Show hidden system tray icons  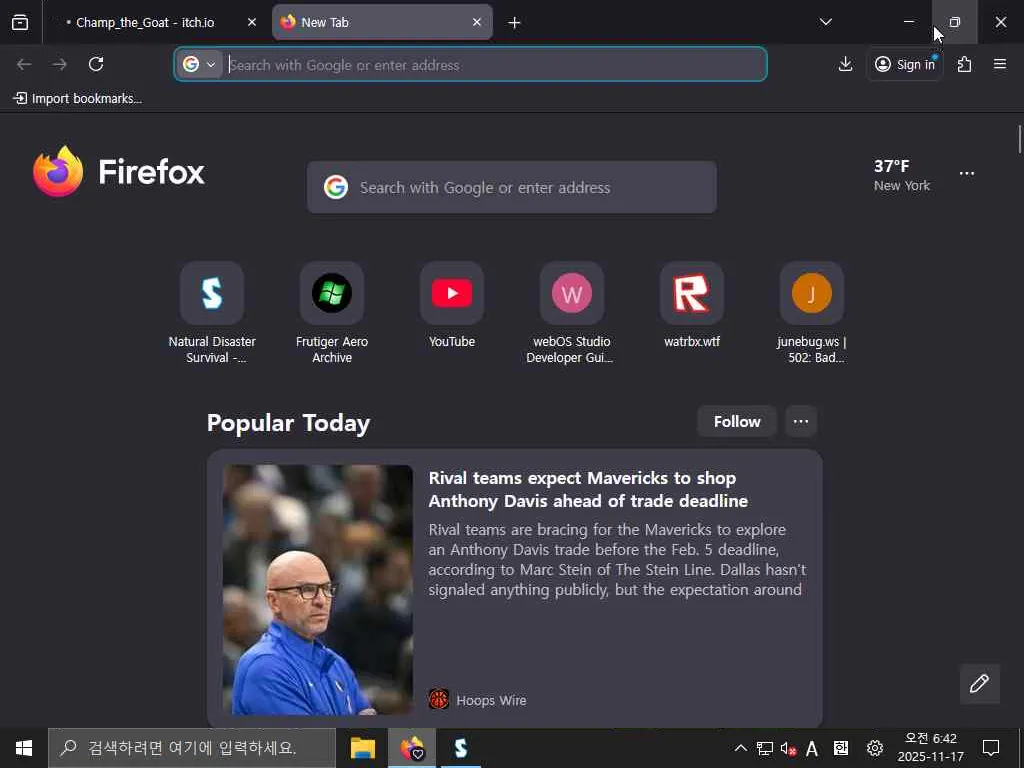tap(741, 748)
